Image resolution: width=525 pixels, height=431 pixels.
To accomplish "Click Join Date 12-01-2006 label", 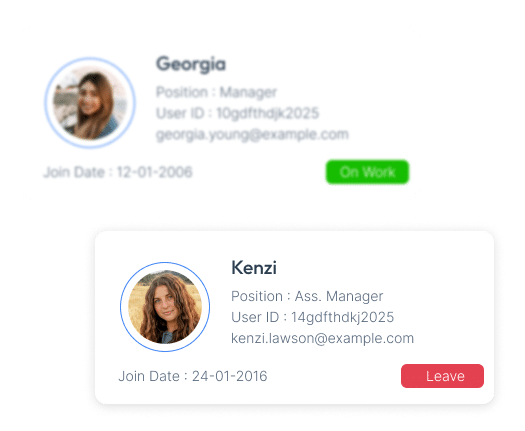I will (118, 172).
